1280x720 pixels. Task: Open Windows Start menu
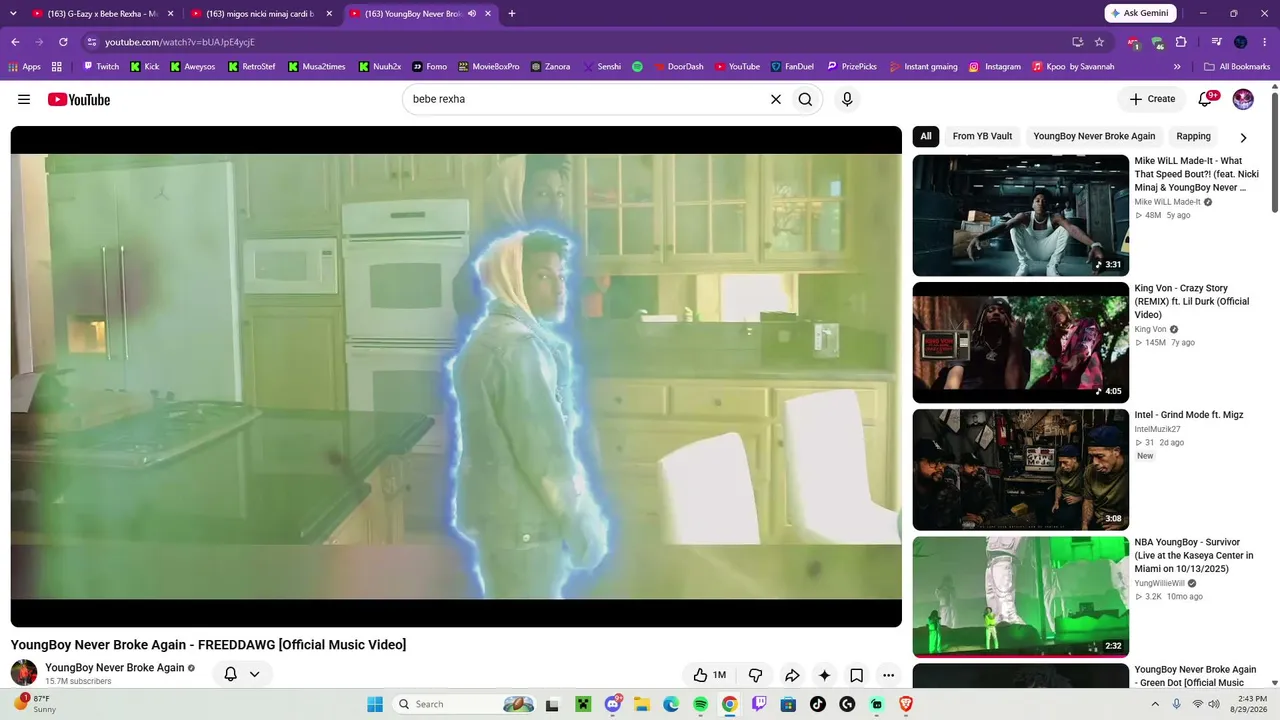[375, 704]
